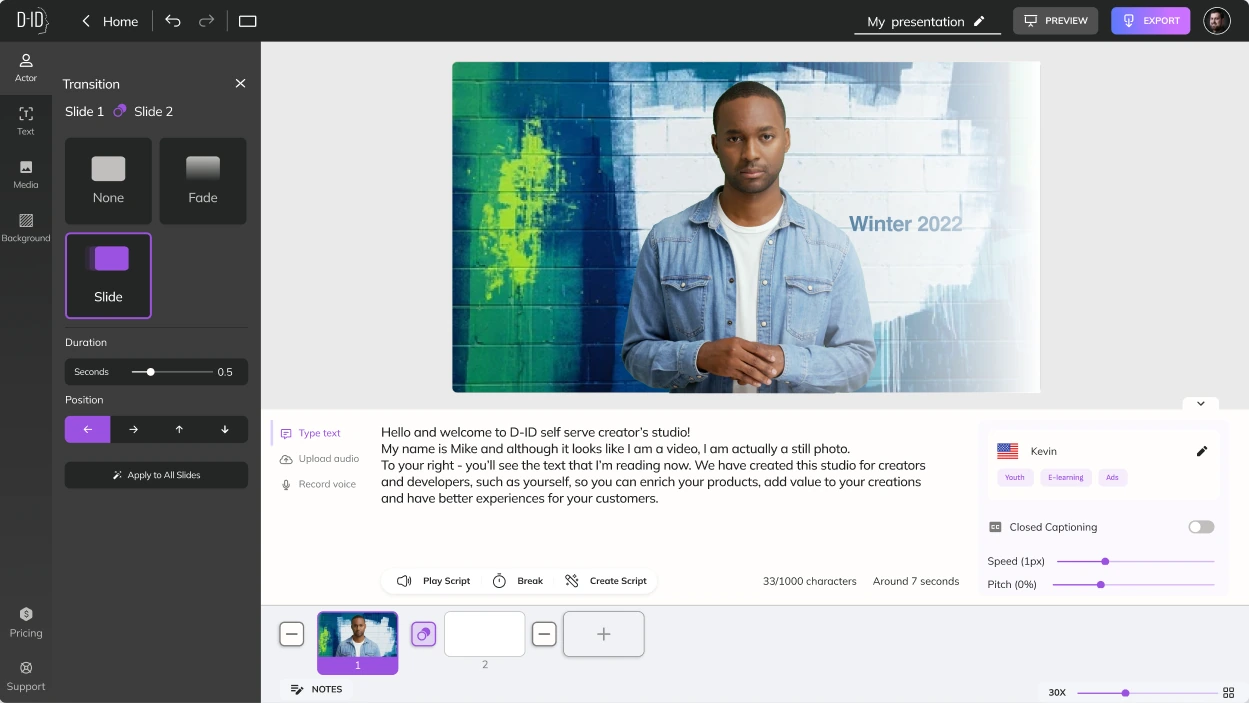Open Support from sidebar
1249x703 pixels.
pyautogui.click(x=26, y=676)
